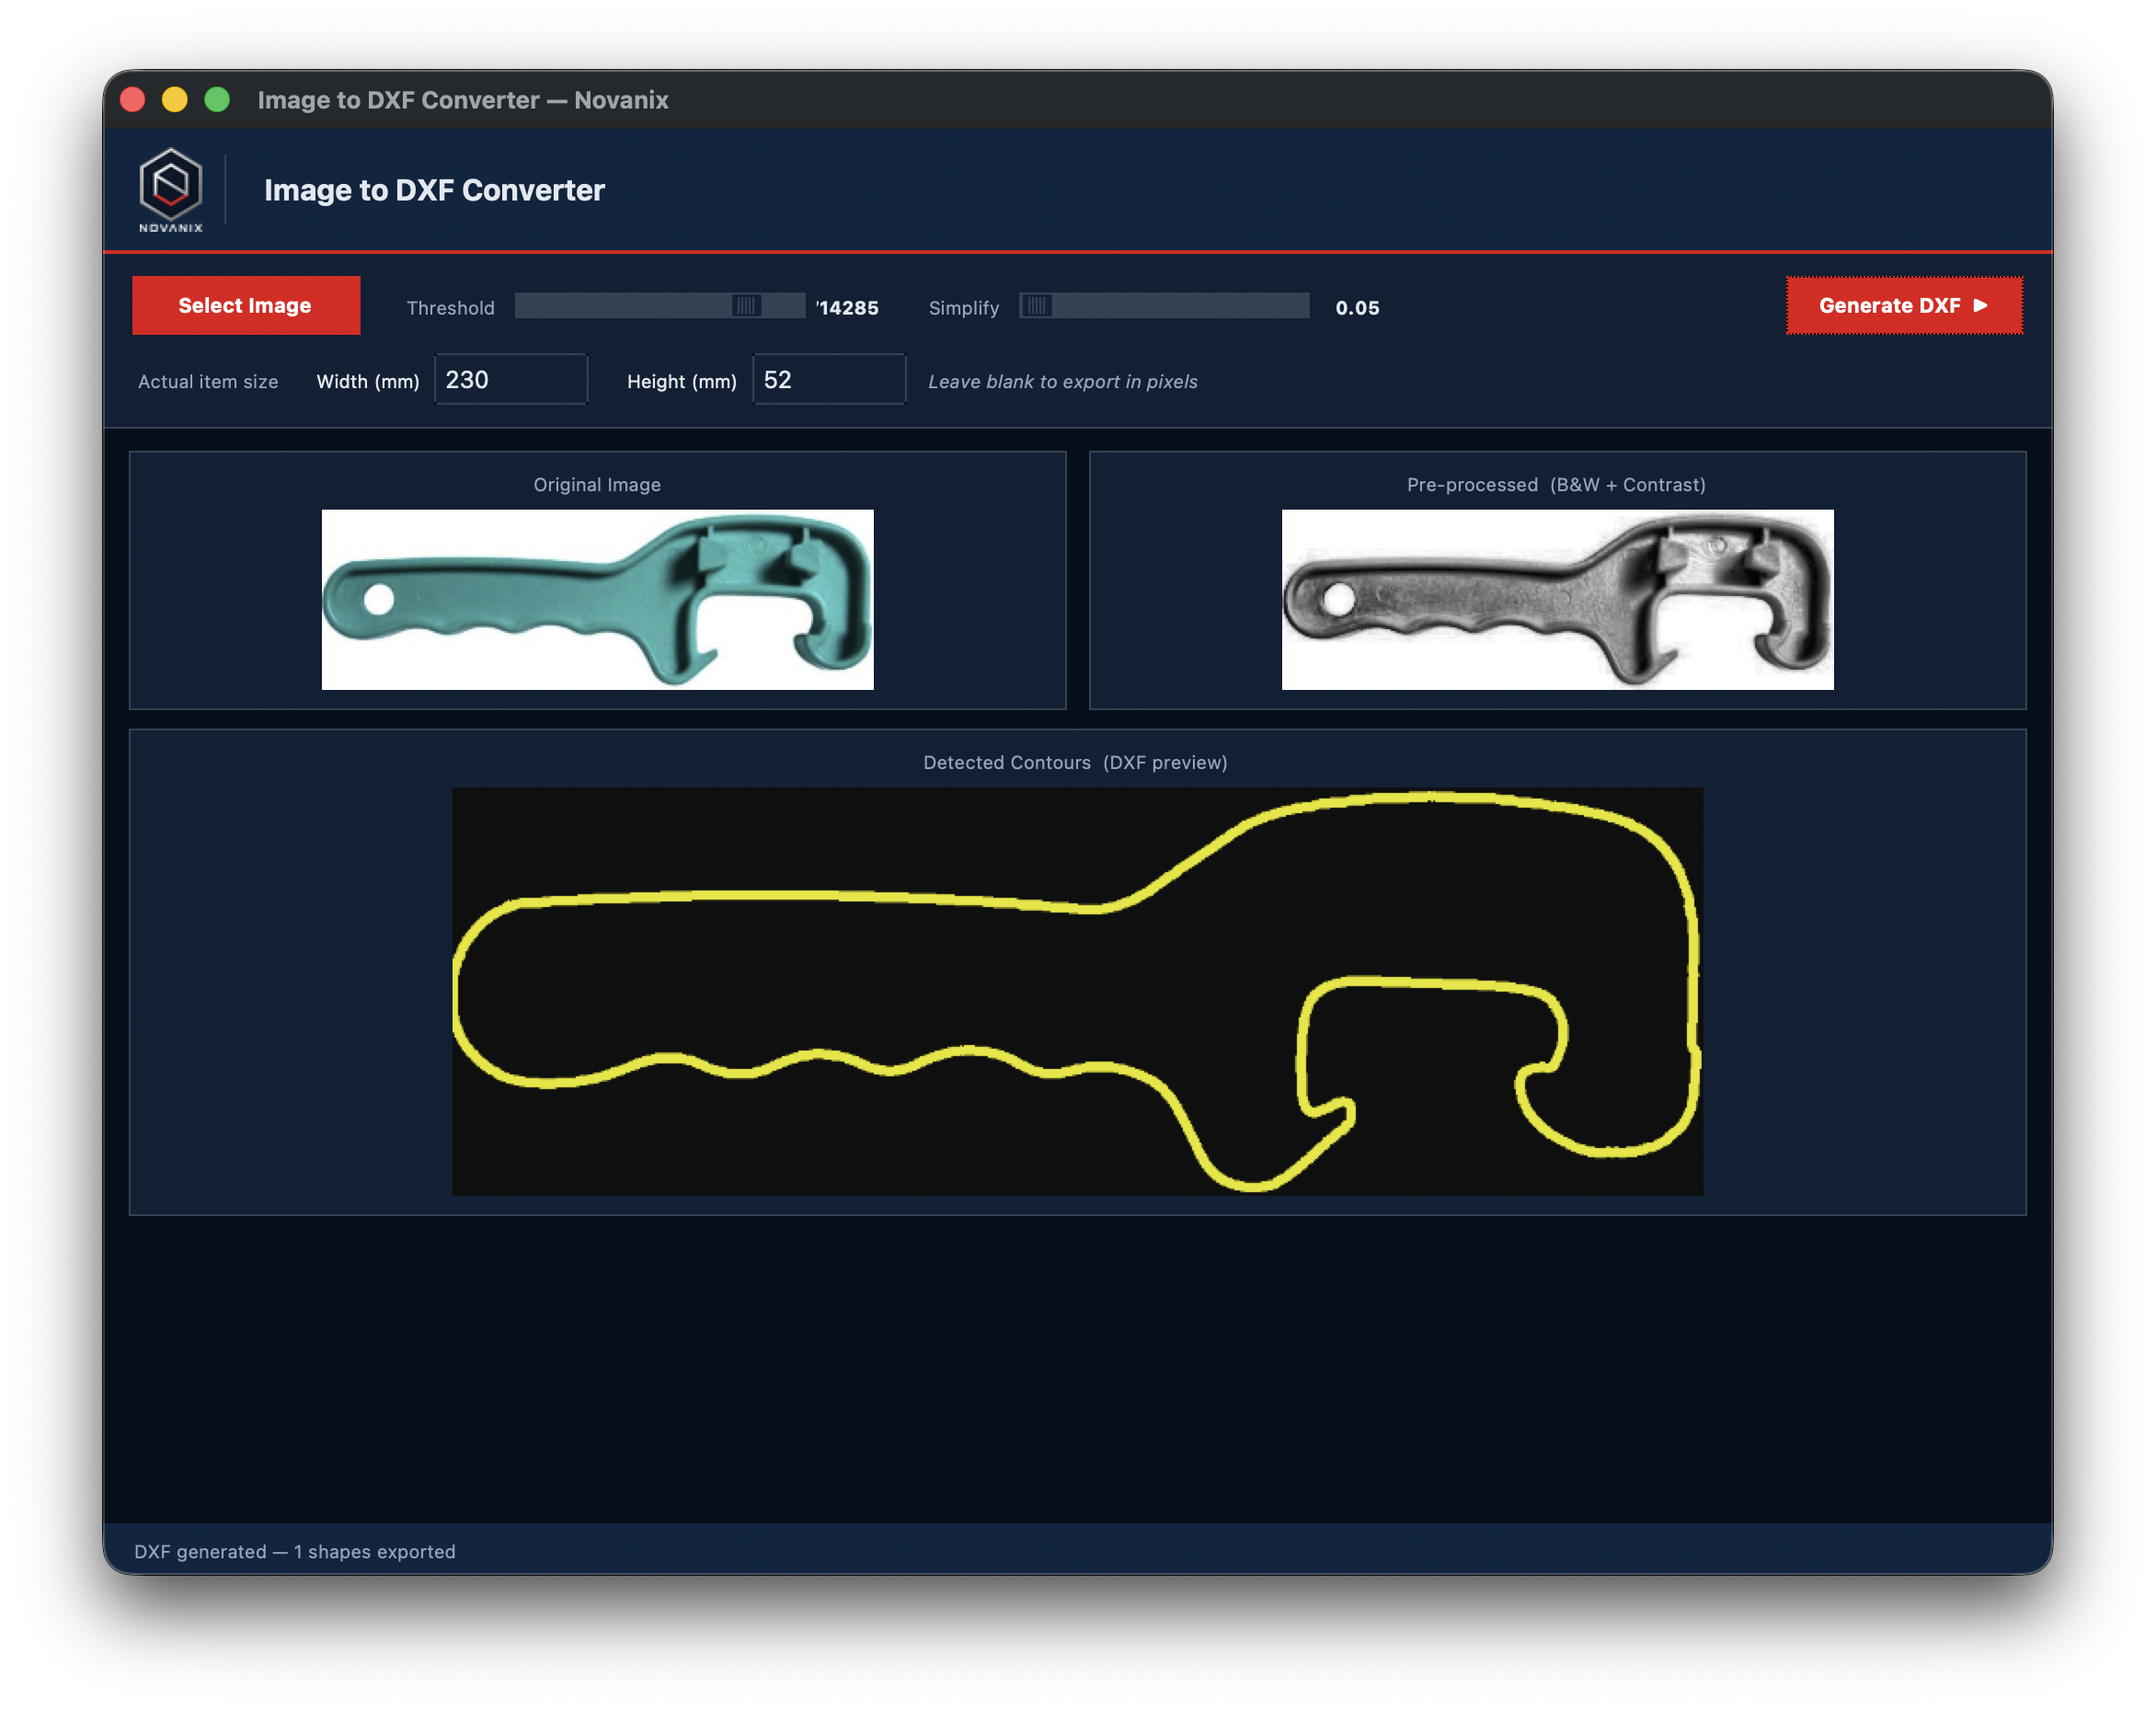Focus the Height (mm) input field

(x=829, y=379)
